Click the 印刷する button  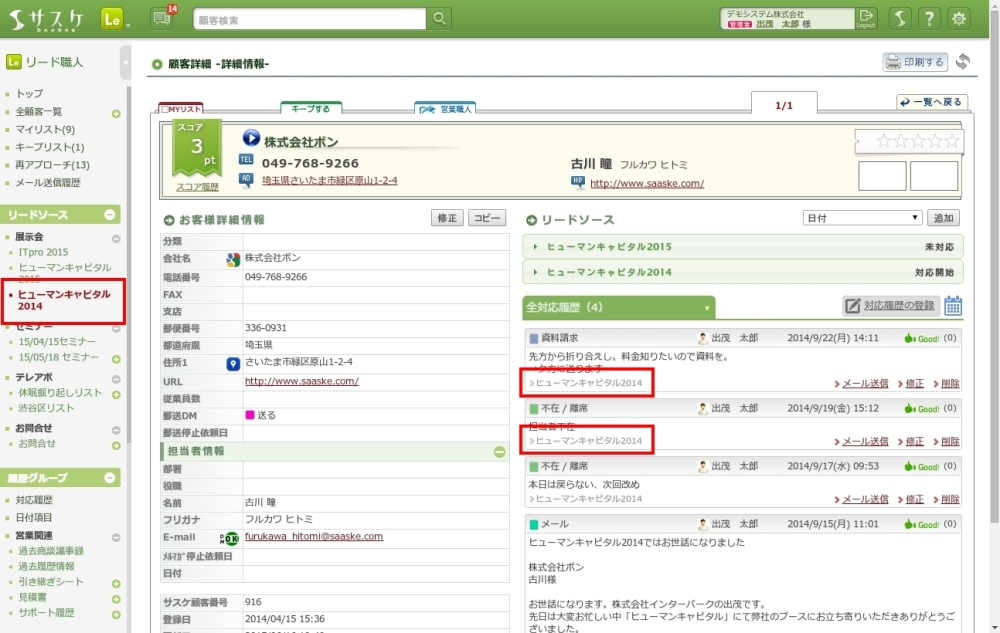[x=914, y=62]
